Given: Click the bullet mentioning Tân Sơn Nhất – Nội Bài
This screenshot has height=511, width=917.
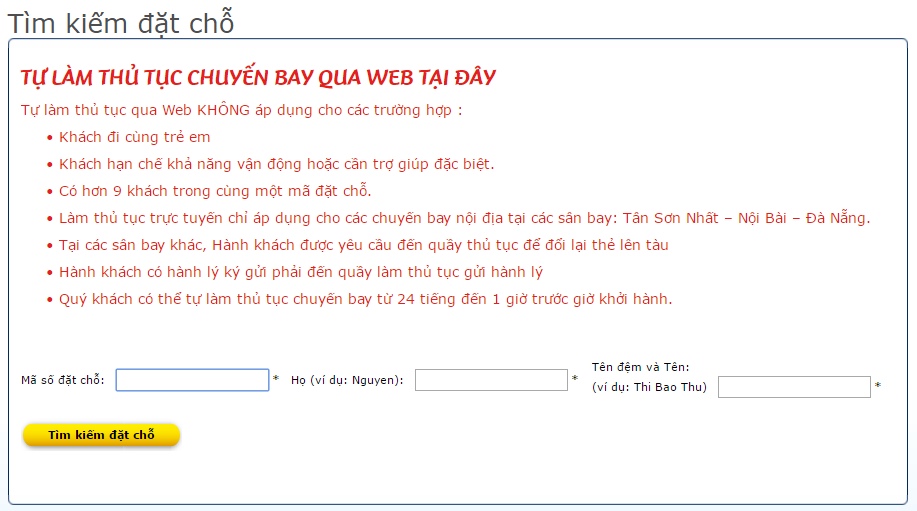Looking at the screenshot, I should pos(464,218).
